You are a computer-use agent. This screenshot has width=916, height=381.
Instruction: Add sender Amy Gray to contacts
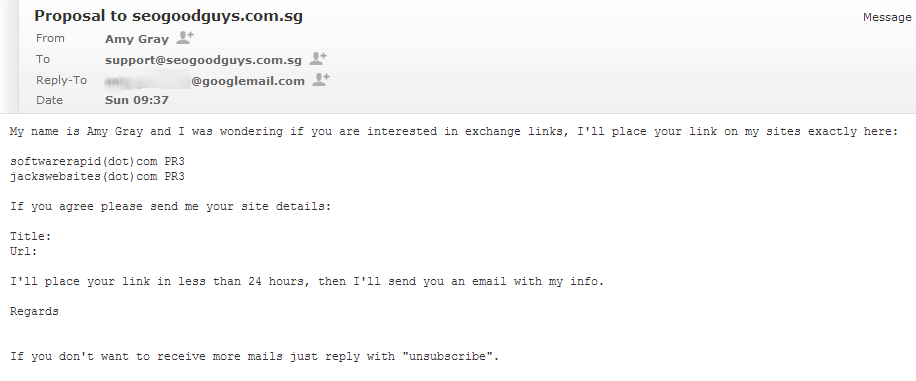point(185,38)
